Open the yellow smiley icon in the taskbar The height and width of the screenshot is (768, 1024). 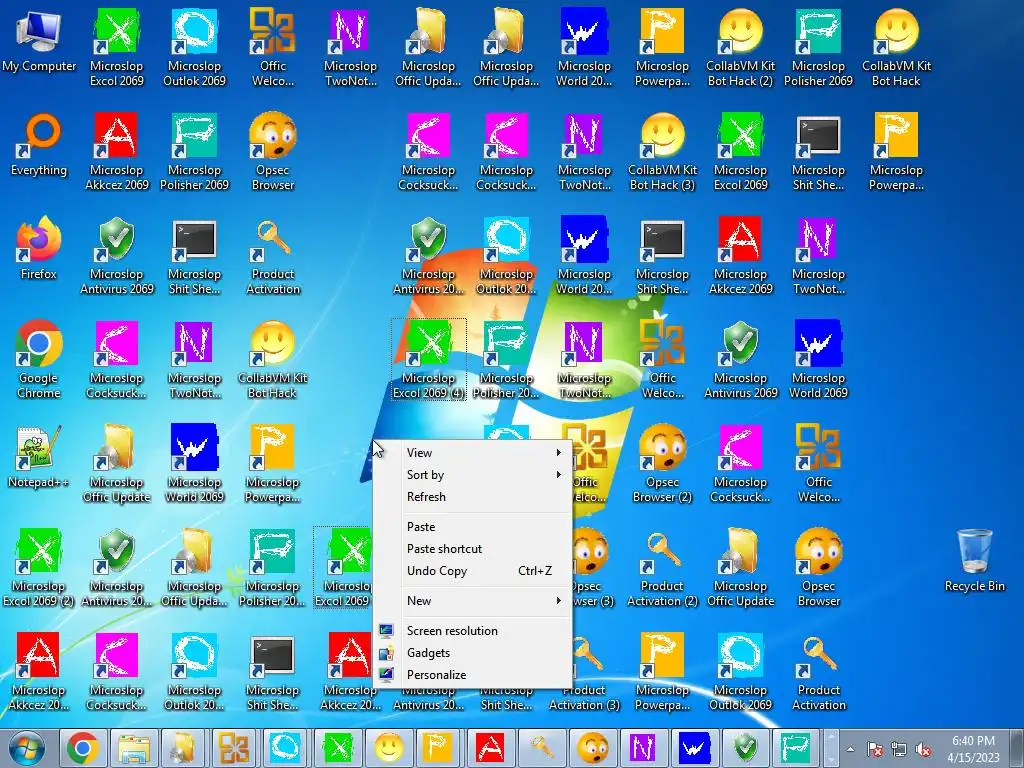coord(389,748)
